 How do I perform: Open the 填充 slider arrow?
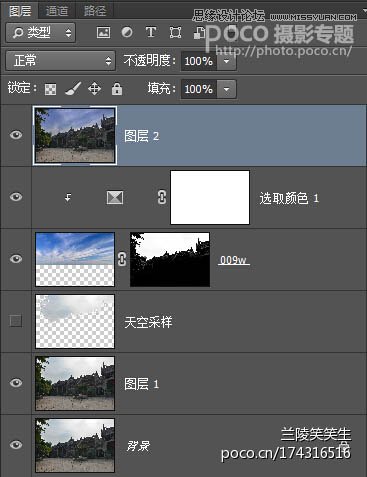coord(227,89)
